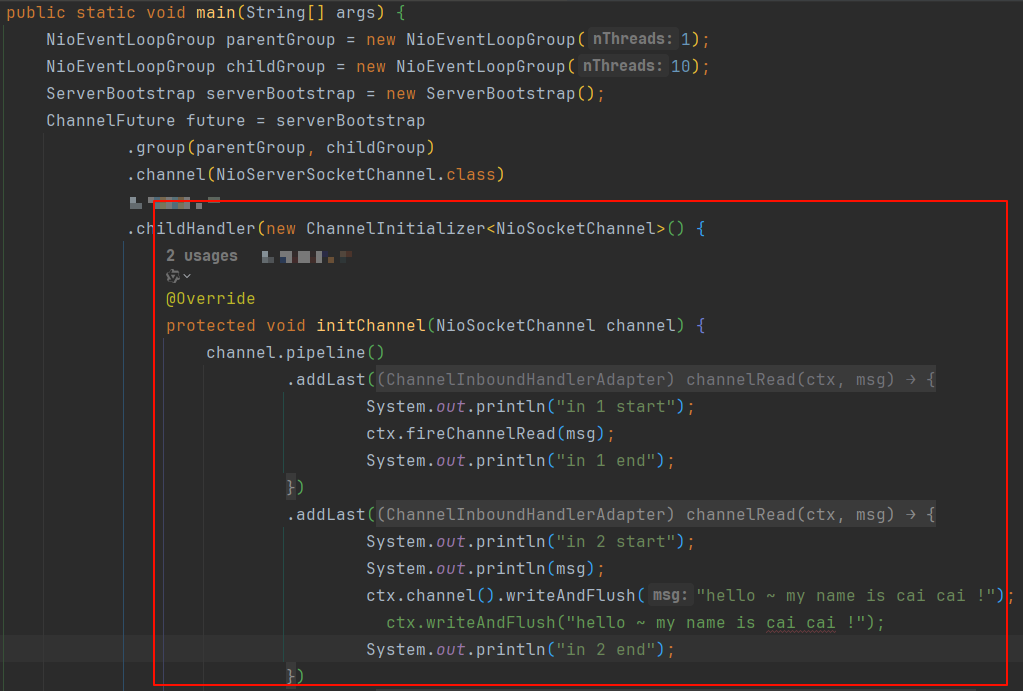This screenshot has height=691, width=1023.
Task: Click NioServerSocketChannel in the channel call
Action: [x=326, y=174]
